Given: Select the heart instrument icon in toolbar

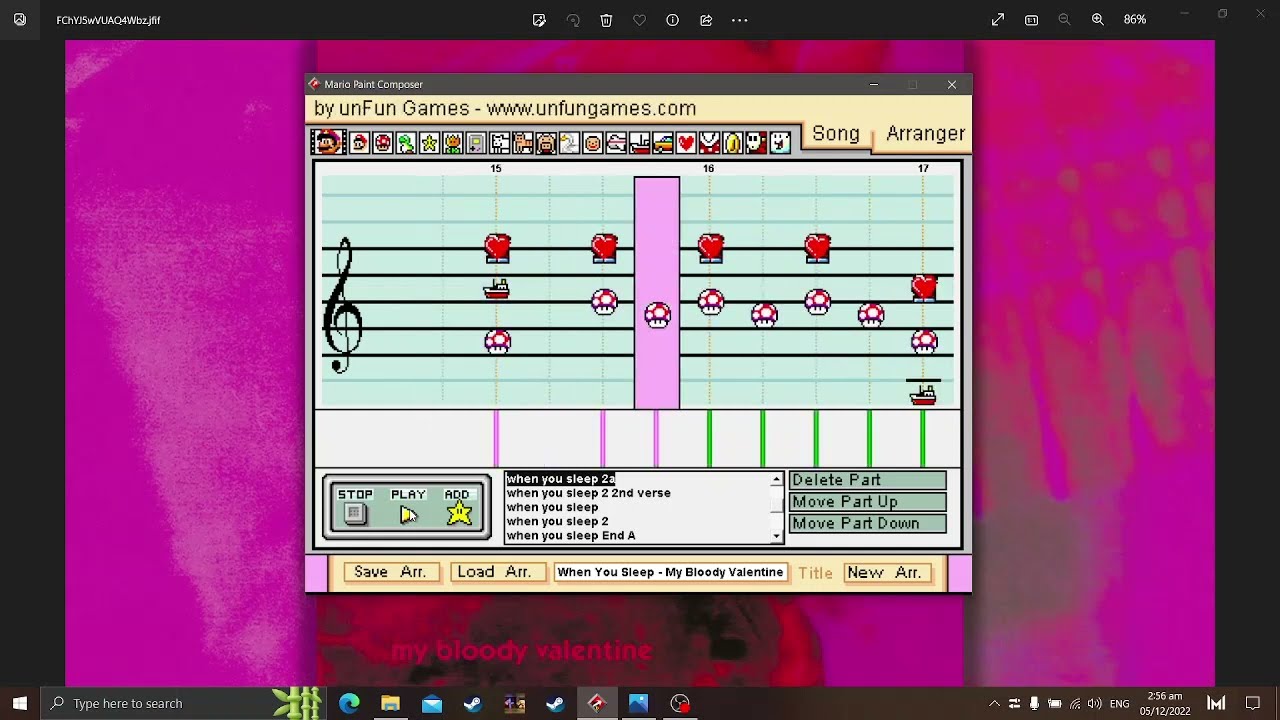Looking at the screenshot, I should tap(686, 143).
